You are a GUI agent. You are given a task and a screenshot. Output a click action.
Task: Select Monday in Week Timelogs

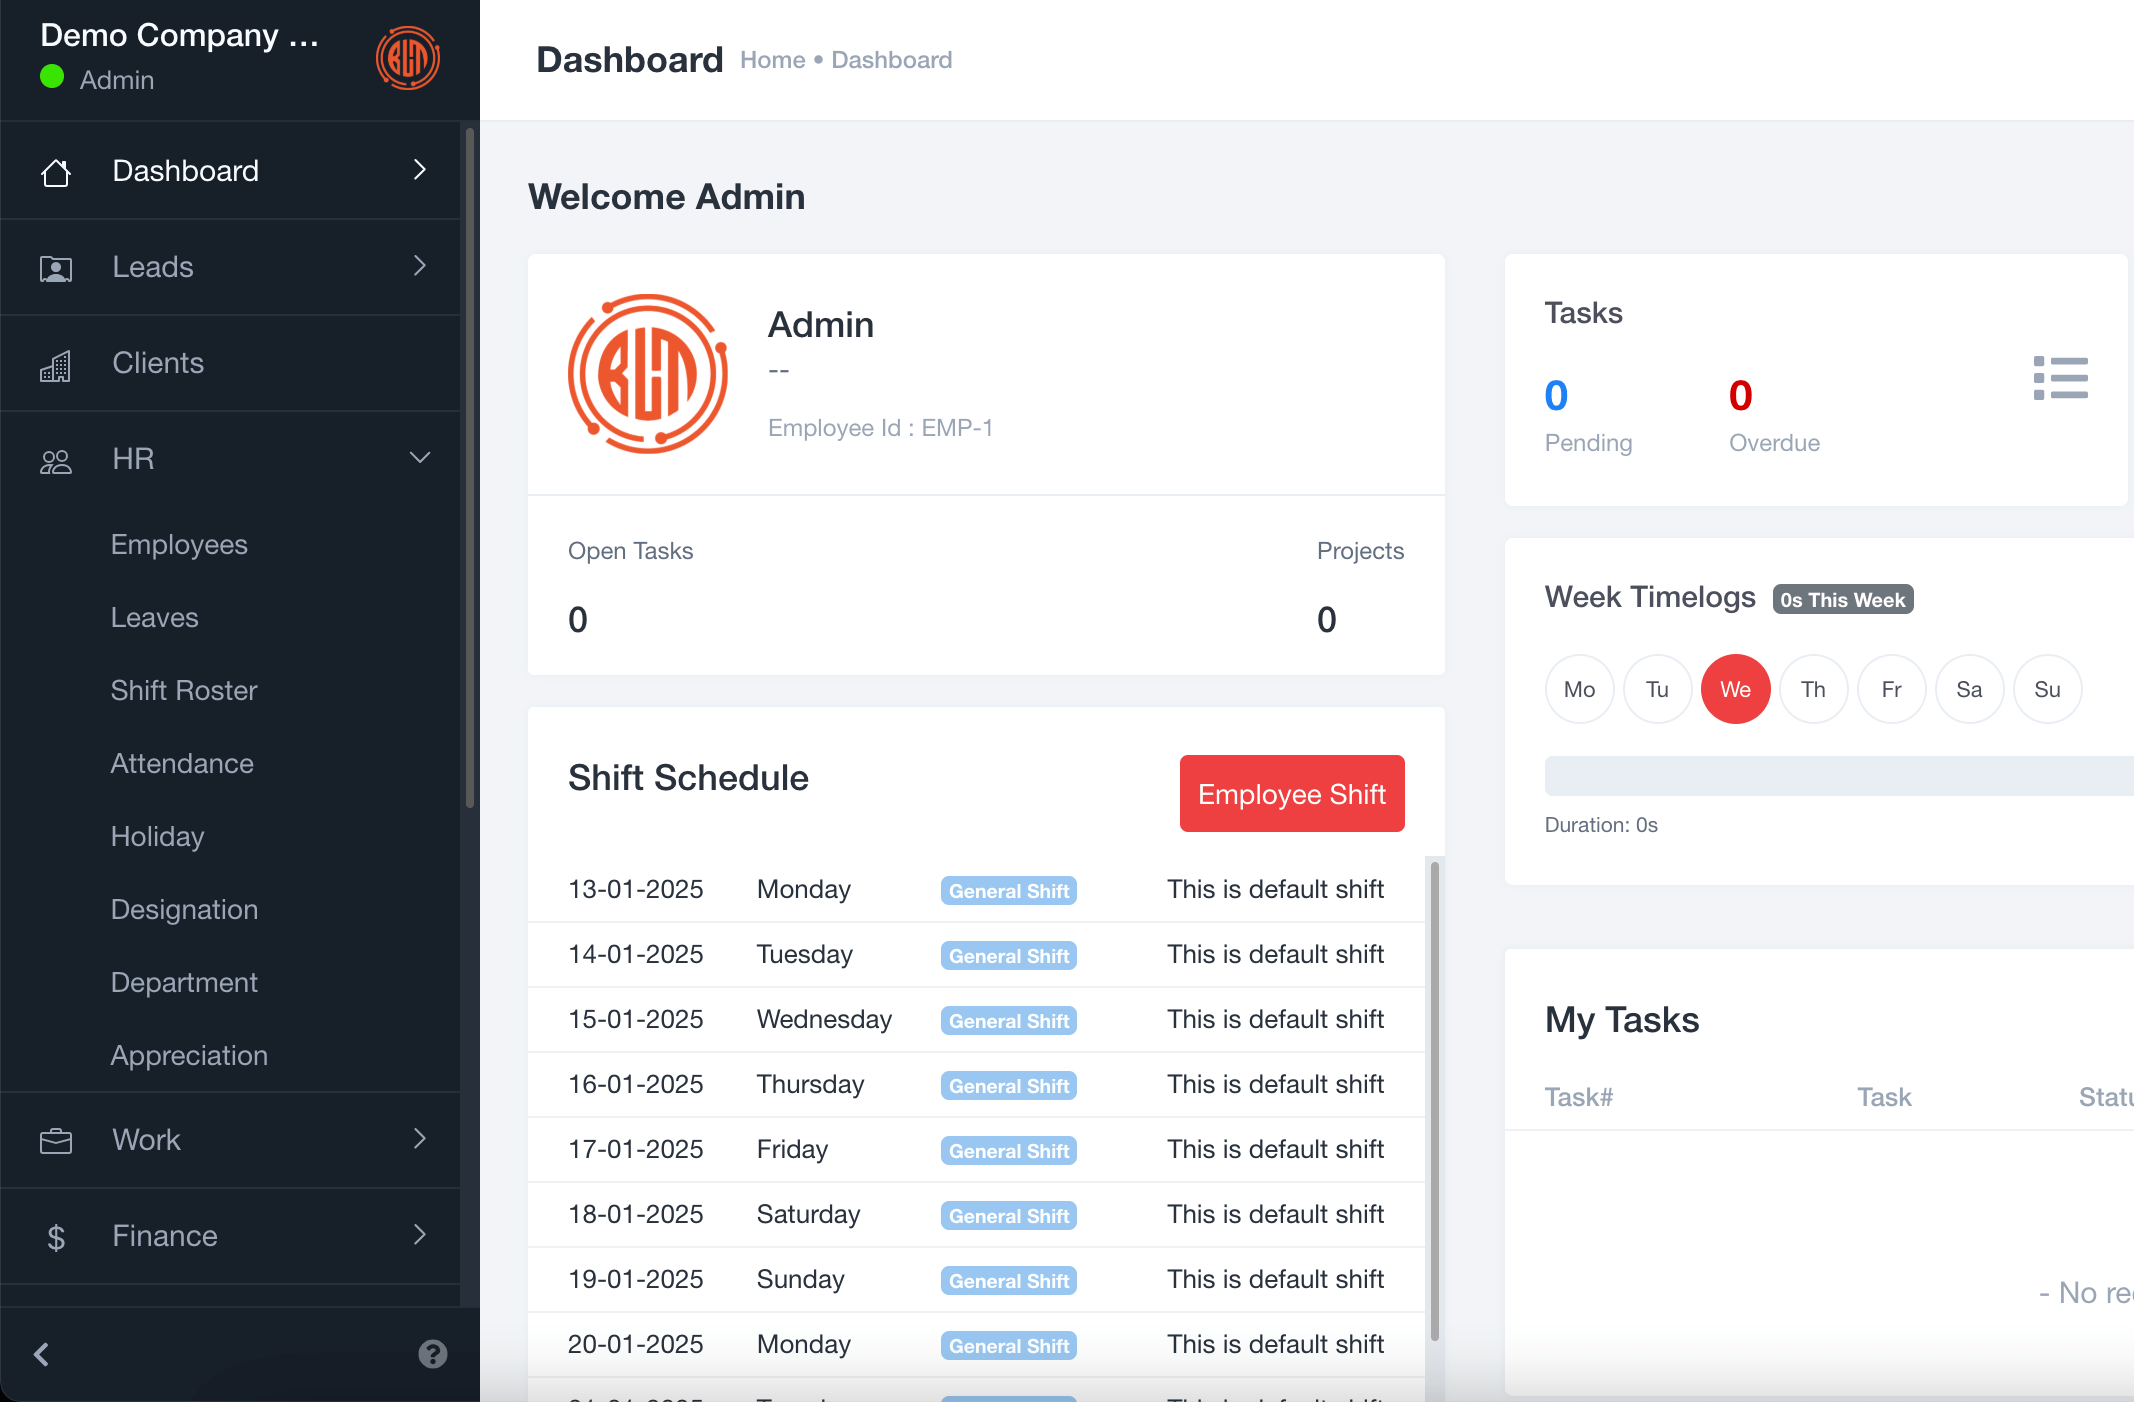(1579, 689)
